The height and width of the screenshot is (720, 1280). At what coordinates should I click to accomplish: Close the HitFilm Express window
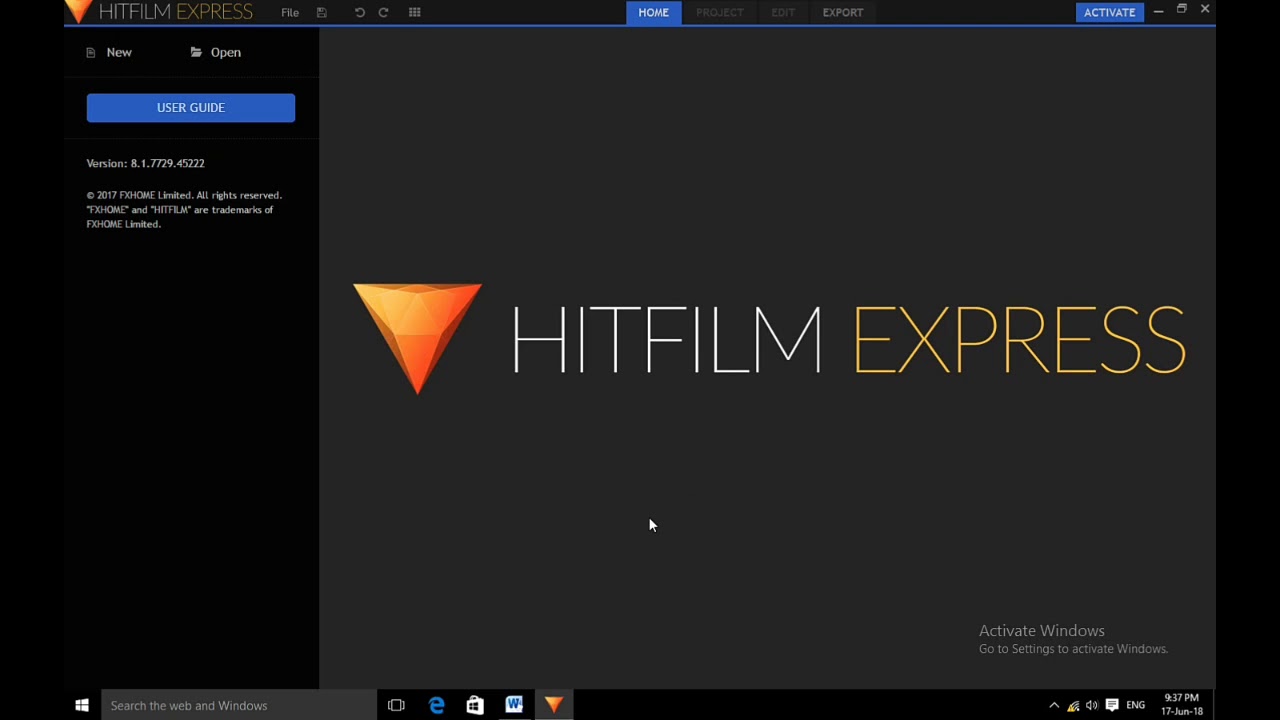point(1205,10)
